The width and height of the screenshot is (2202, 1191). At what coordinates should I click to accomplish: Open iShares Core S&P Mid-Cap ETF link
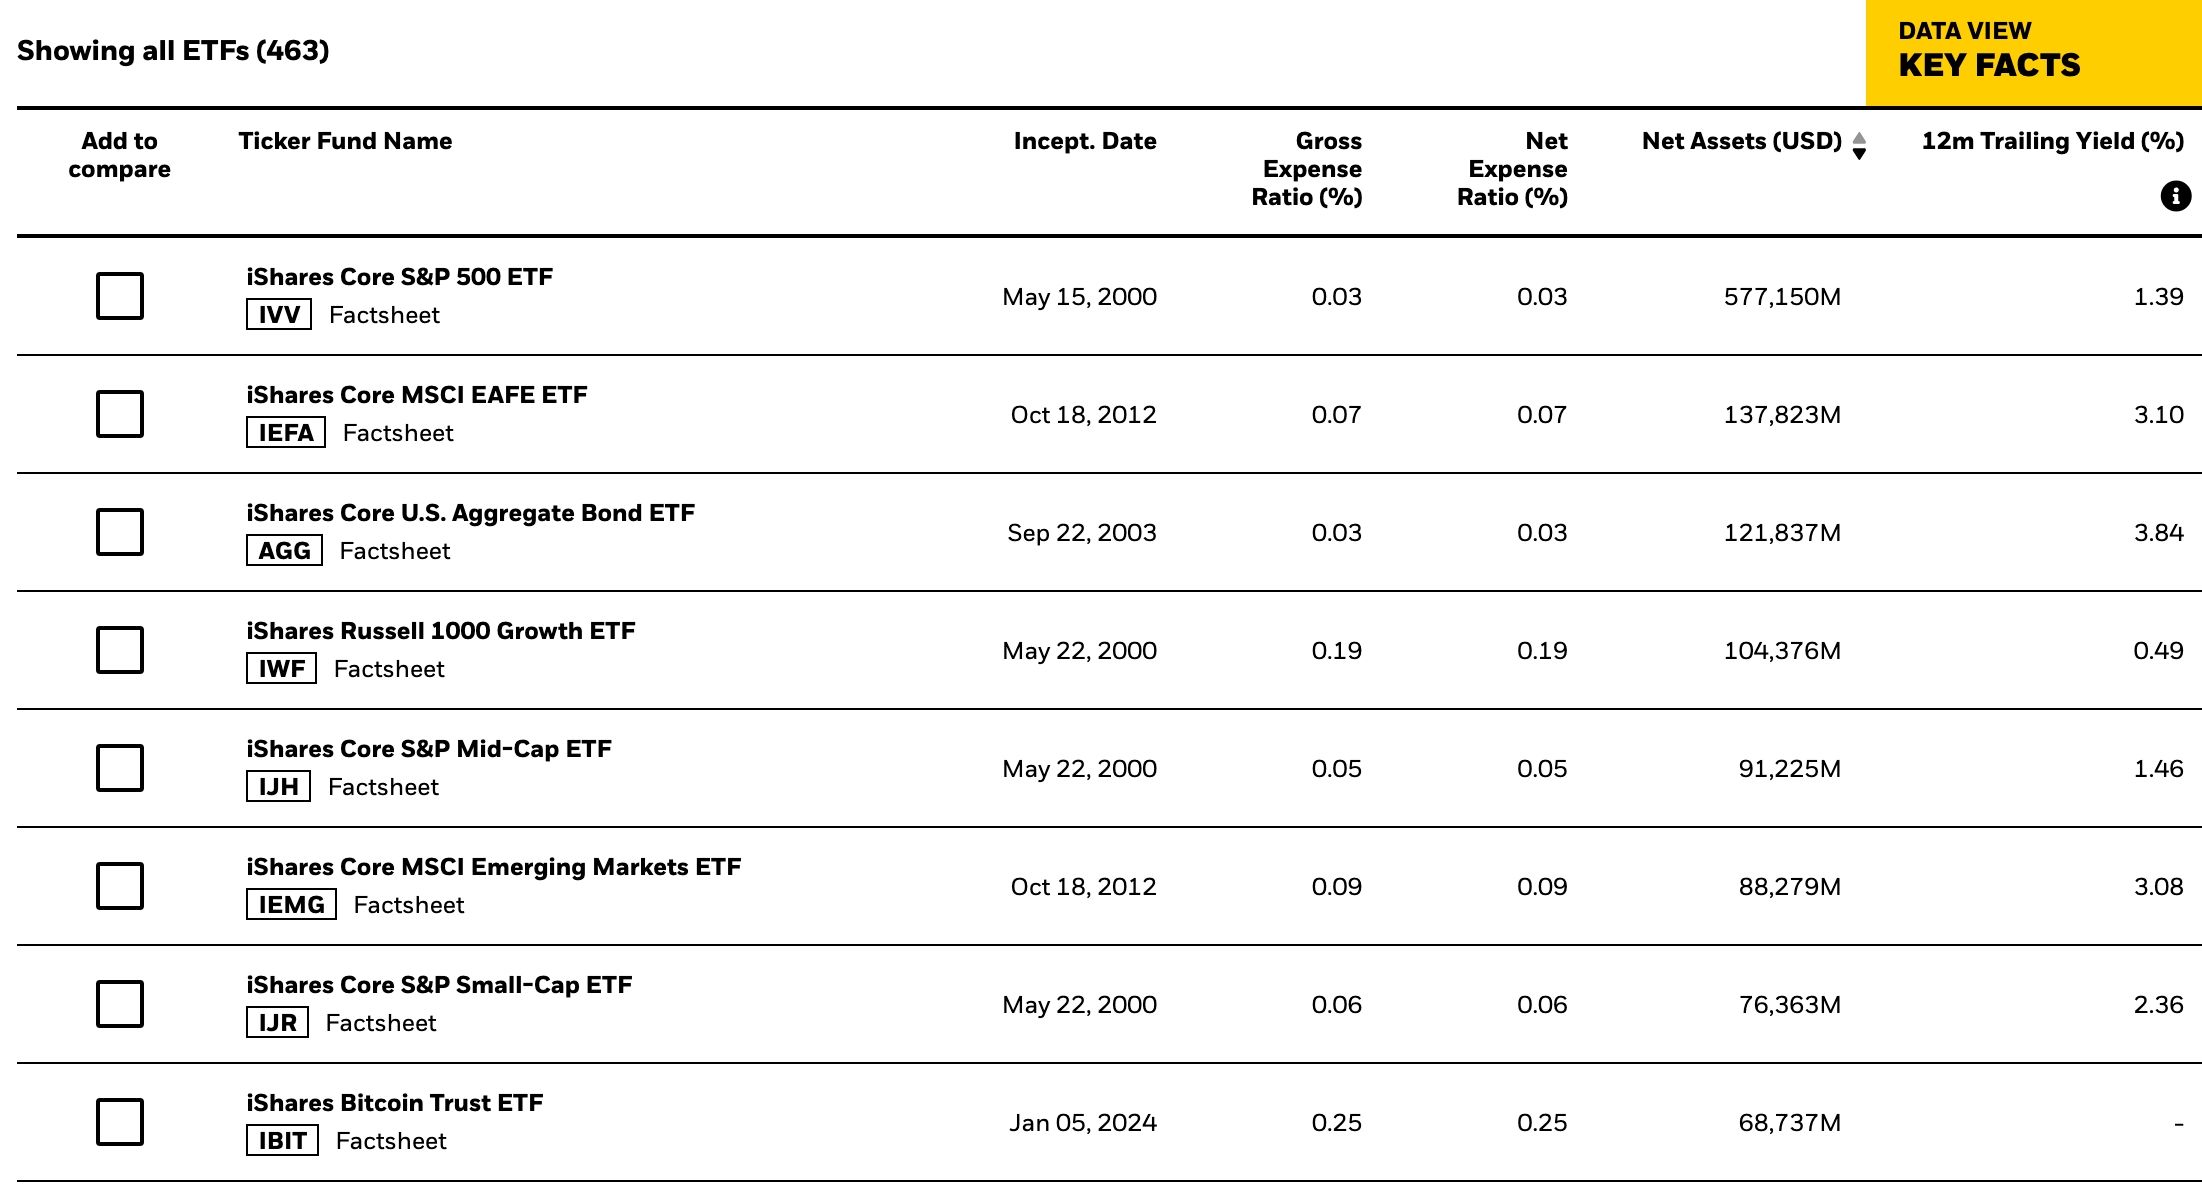[429, 749]
